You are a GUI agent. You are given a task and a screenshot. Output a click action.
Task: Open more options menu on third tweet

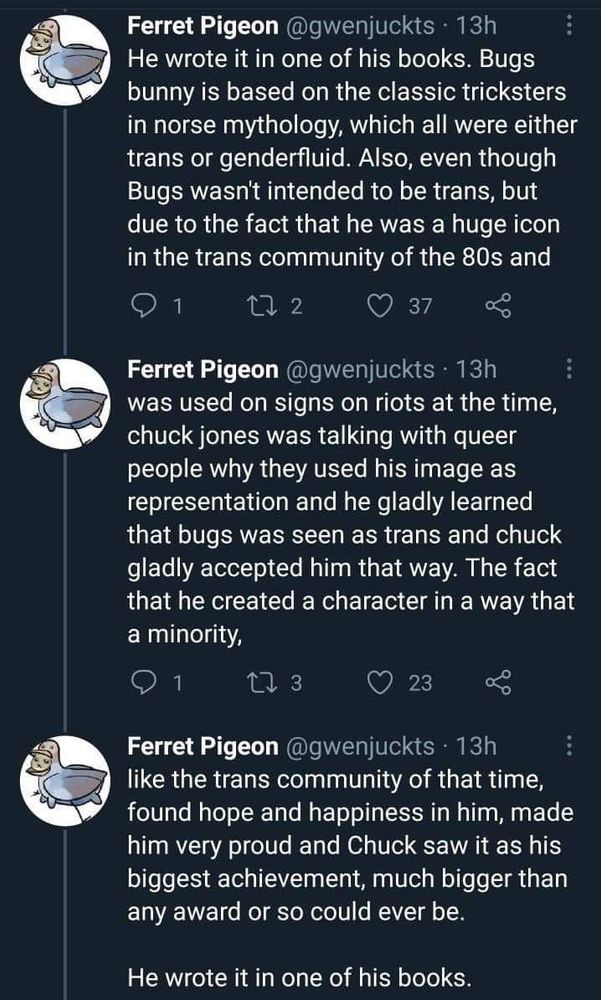pyautogui.click(x=569, y=745)
